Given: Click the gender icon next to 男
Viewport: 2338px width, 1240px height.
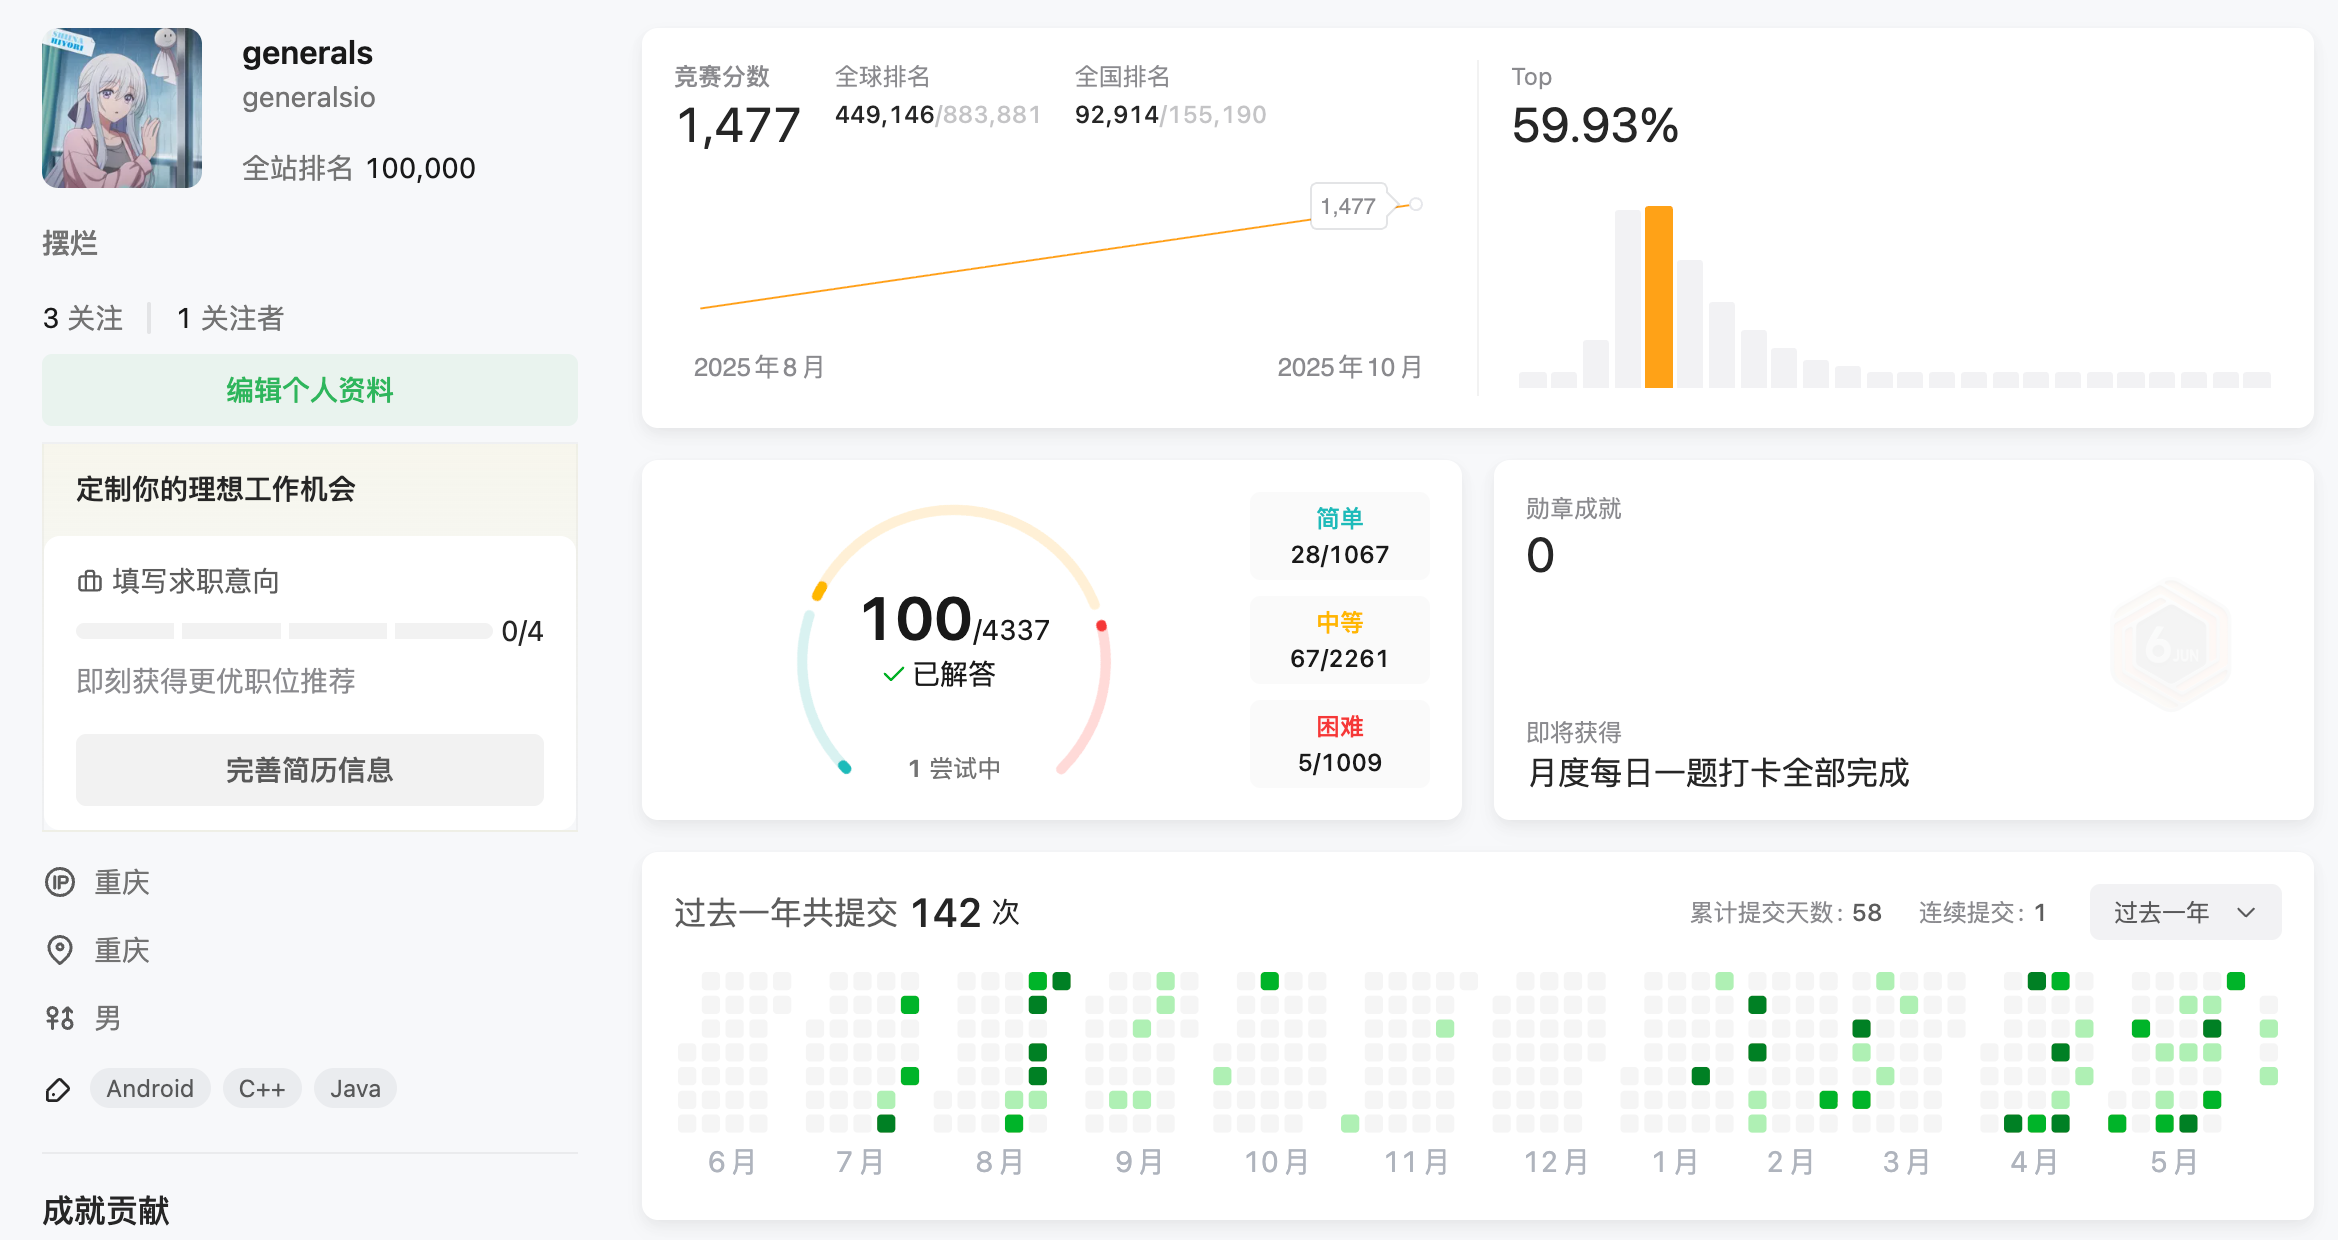Looking at the screenshot, I should (x=60, y=1018).
